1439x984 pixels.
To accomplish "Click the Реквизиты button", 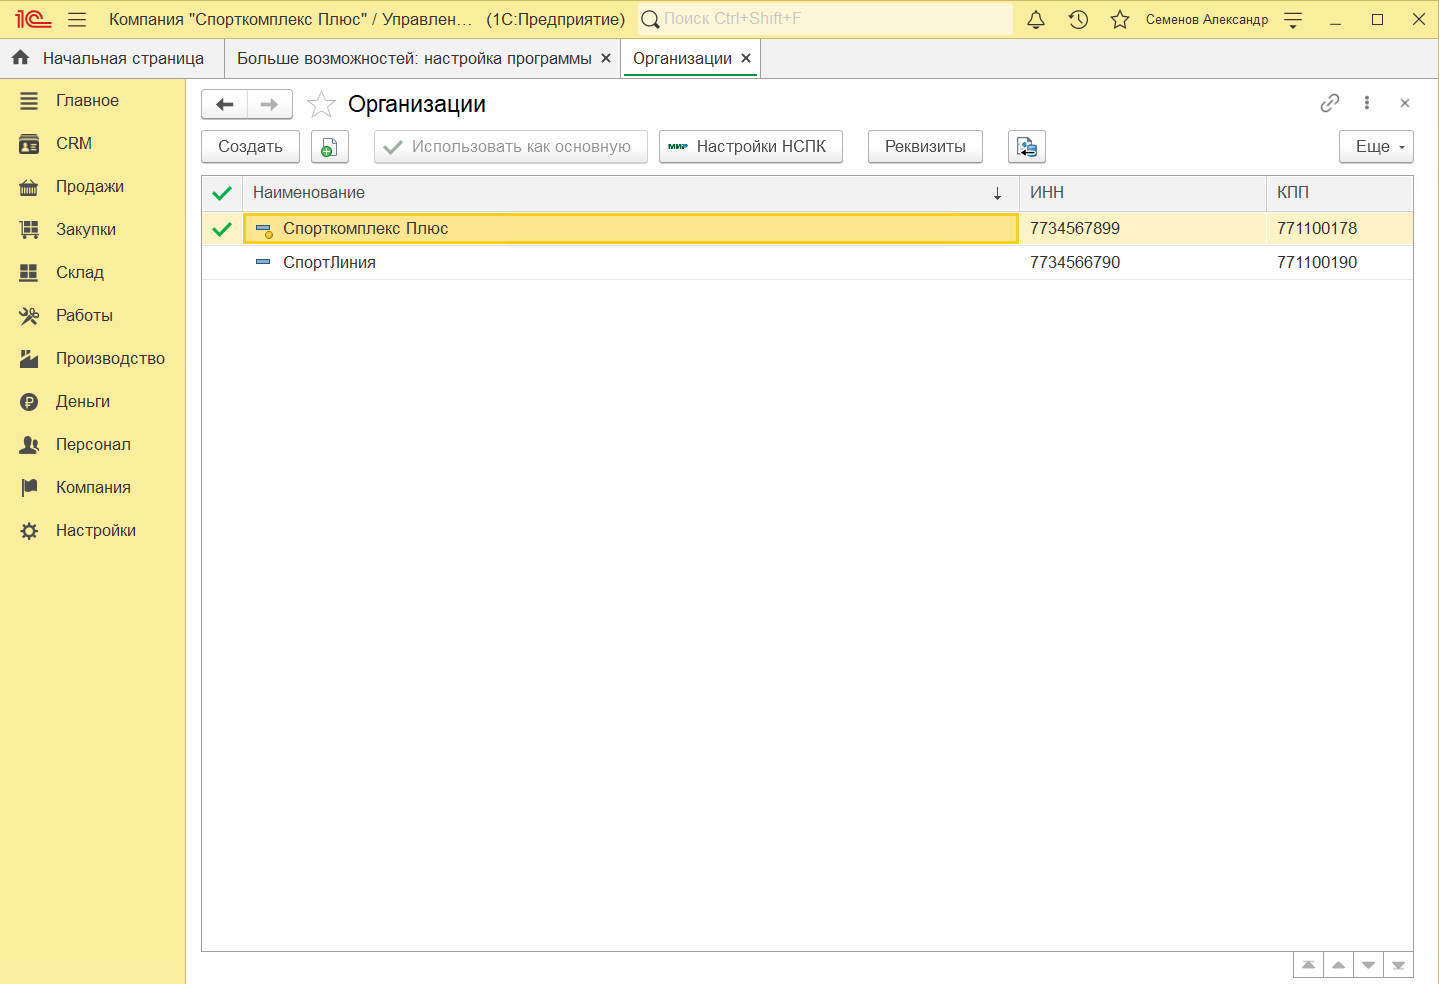I will (x=925, y=147).
